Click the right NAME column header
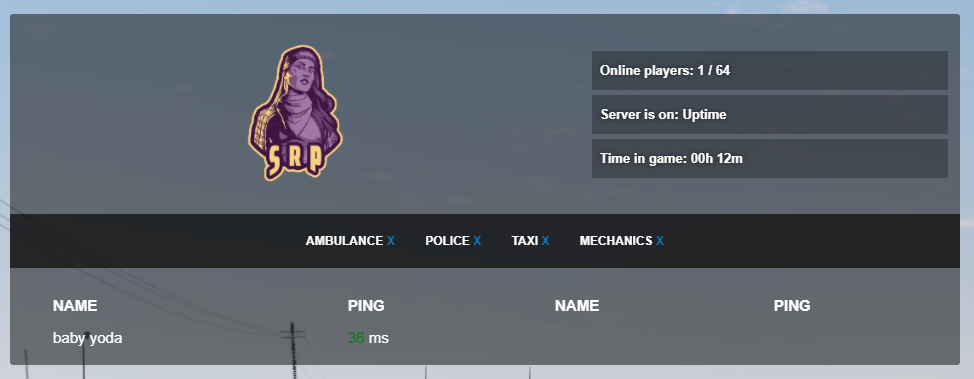The height and width of the screenshot is (379, 974). (577, 306)
